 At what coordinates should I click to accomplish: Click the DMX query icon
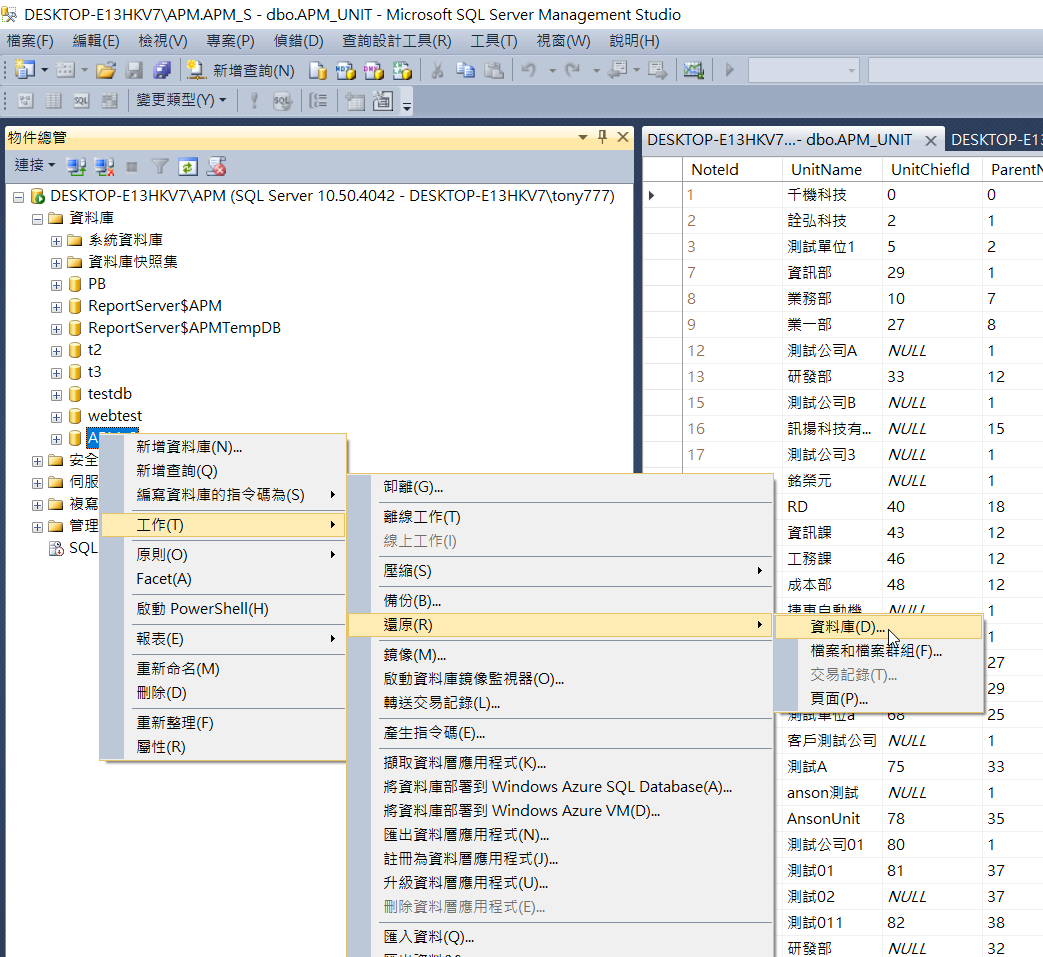[373, 70]
